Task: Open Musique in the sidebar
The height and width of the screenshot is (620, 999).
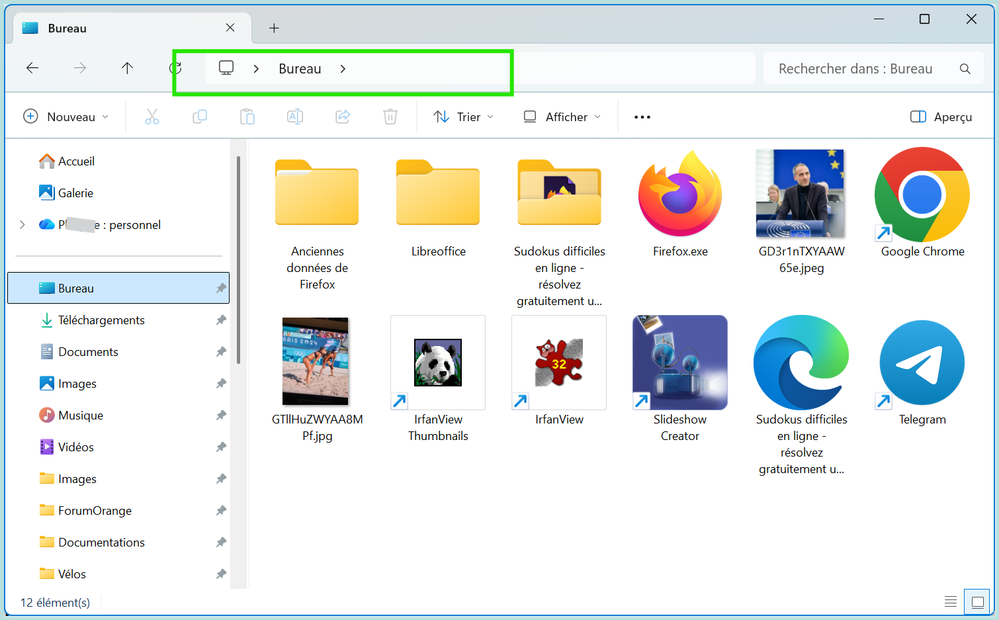Action: tap(71, 415)
